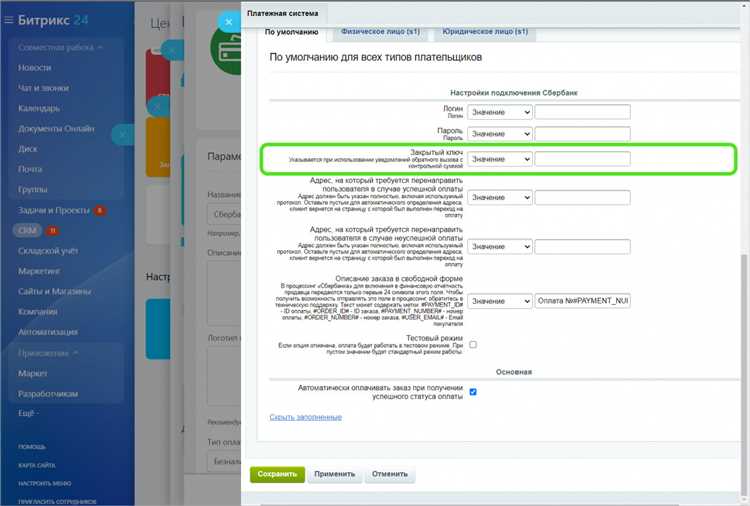Open Документы Онлайн in sidebar

pyautogui.click(x=56, y=129)
